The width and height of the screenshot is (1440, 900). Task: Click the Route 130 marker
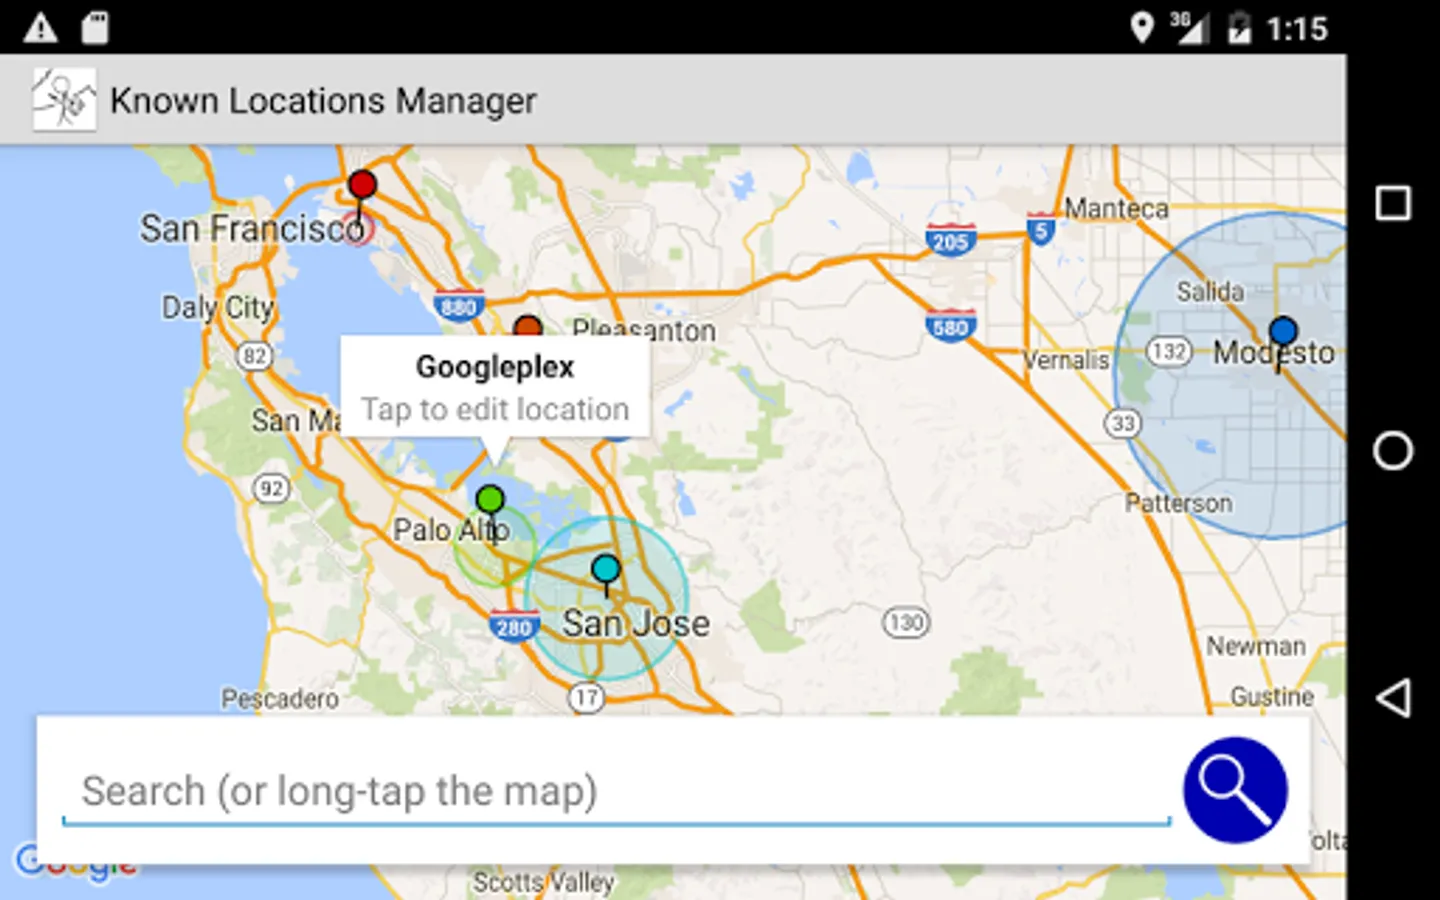pos(905,622)
